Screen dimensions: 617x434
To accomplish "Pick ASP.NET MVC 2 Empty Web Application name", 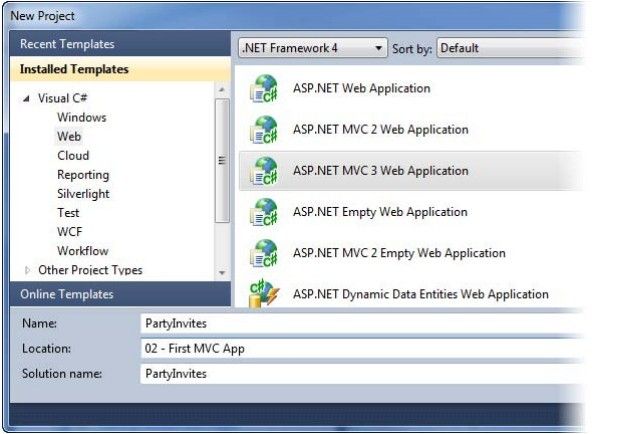I will pos(399,253).
